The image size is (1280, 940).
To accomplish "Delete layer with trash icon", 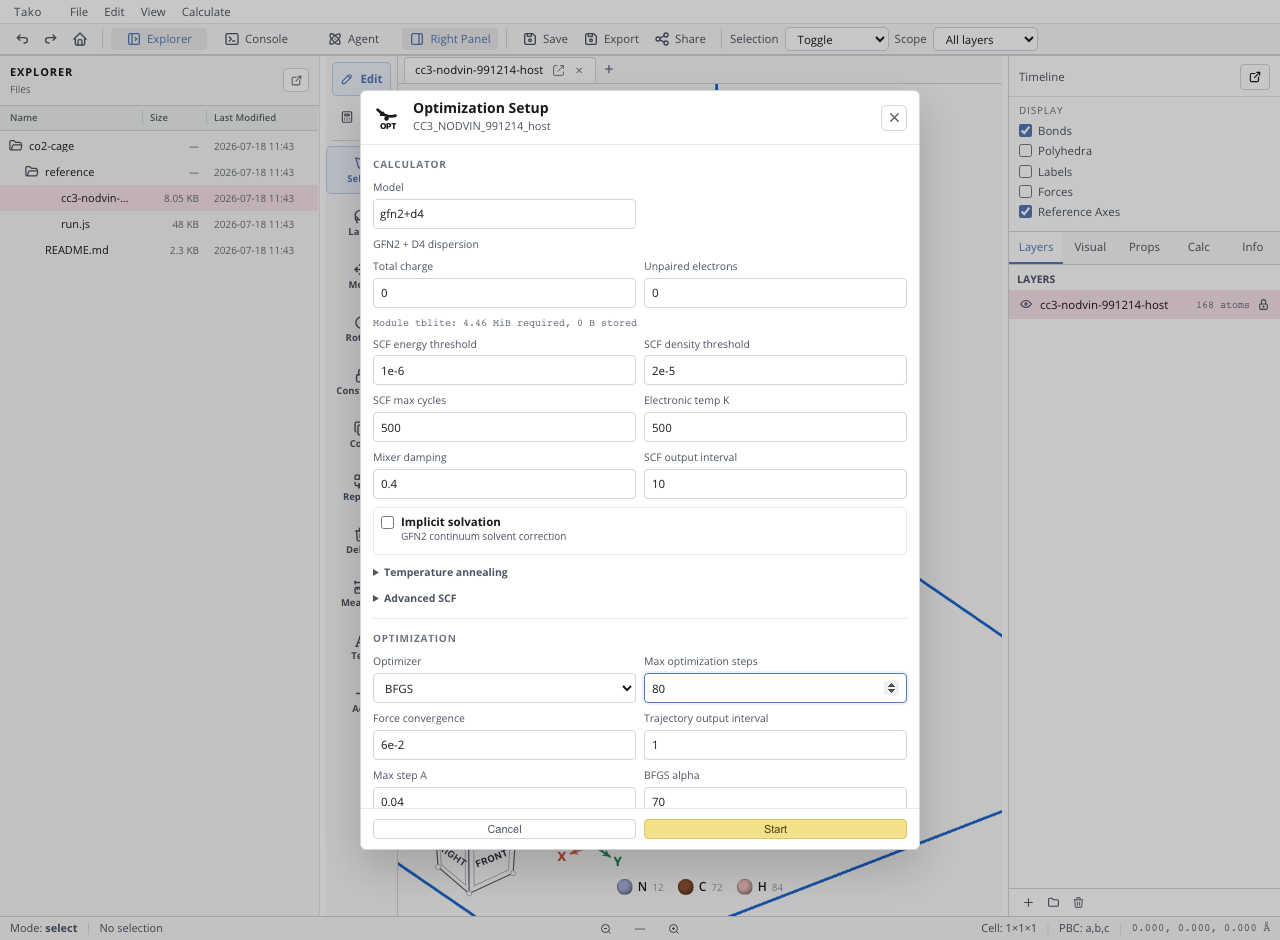I will point(1078,902).
